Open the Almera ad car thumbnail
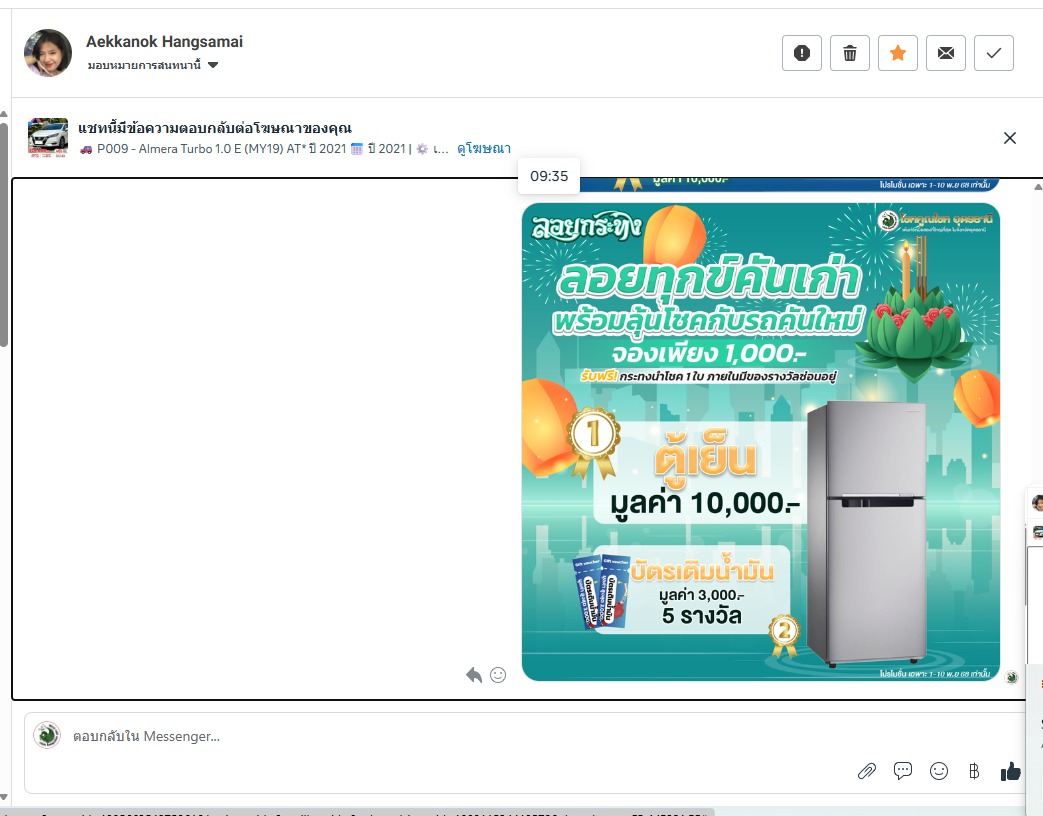The height and width of the screenshot is (816, 1043). (48, 138)
